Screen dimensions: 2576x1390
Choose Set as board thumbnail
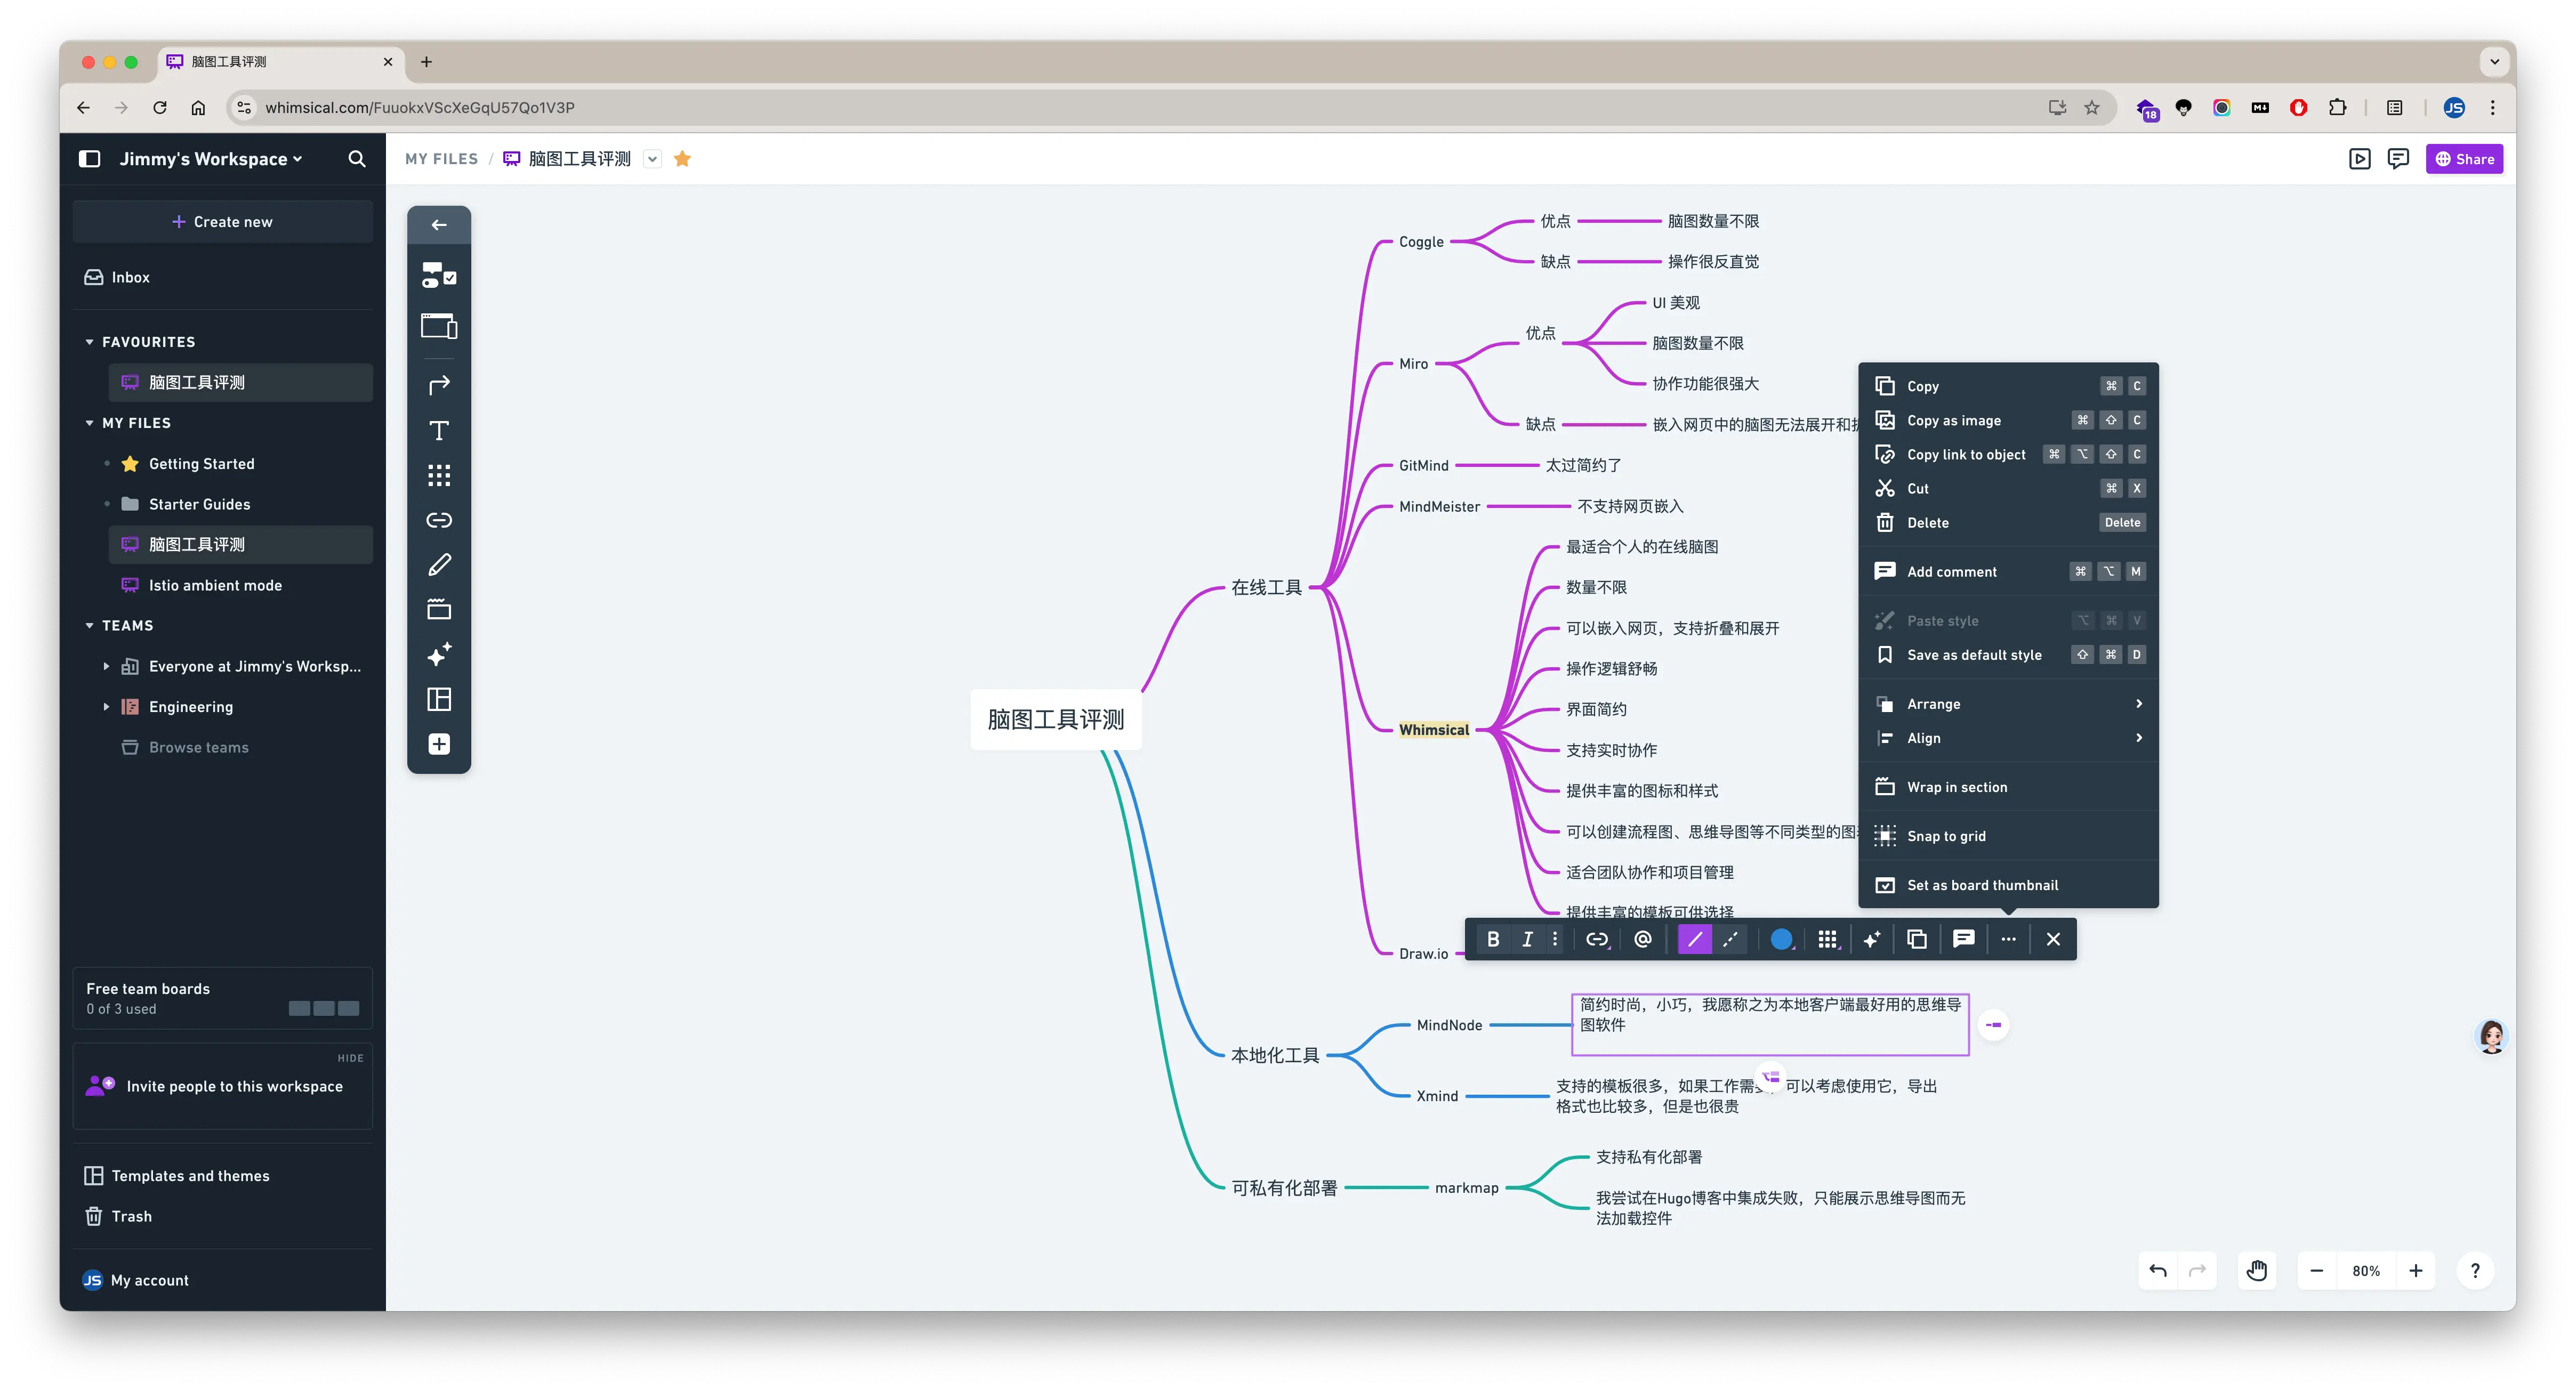[2008, 885]
